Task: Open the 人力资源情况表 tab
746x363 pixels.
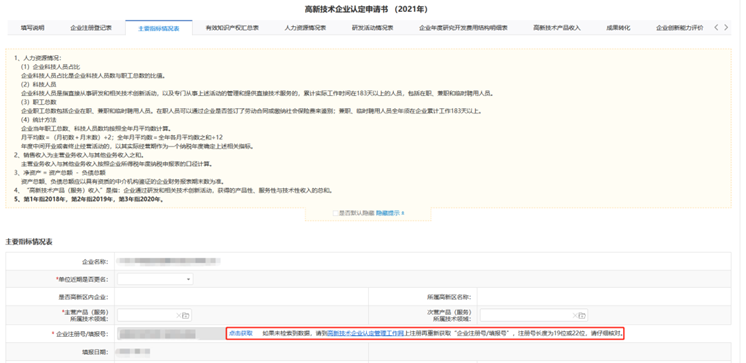Action: pyautogui.click(x=305, y=28)
